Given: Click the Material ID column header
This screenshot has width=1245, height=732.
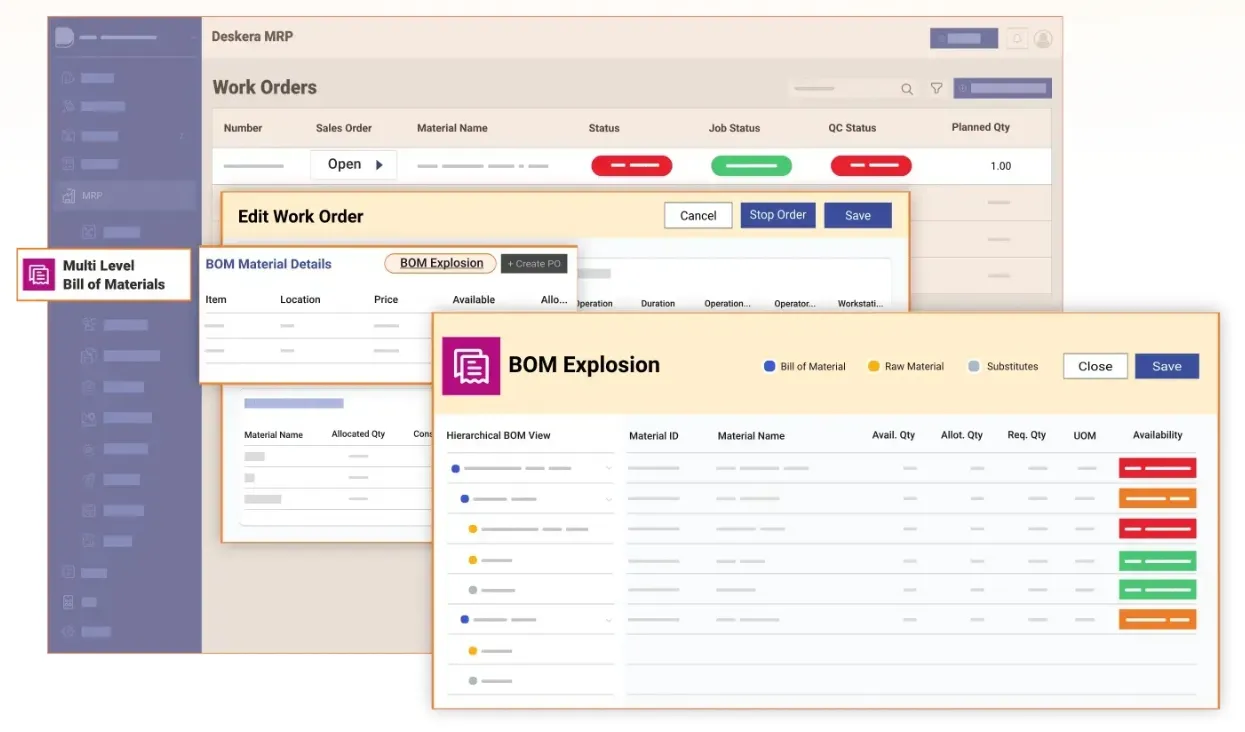Looking at the screenshot, I should (x=654, y=436).
